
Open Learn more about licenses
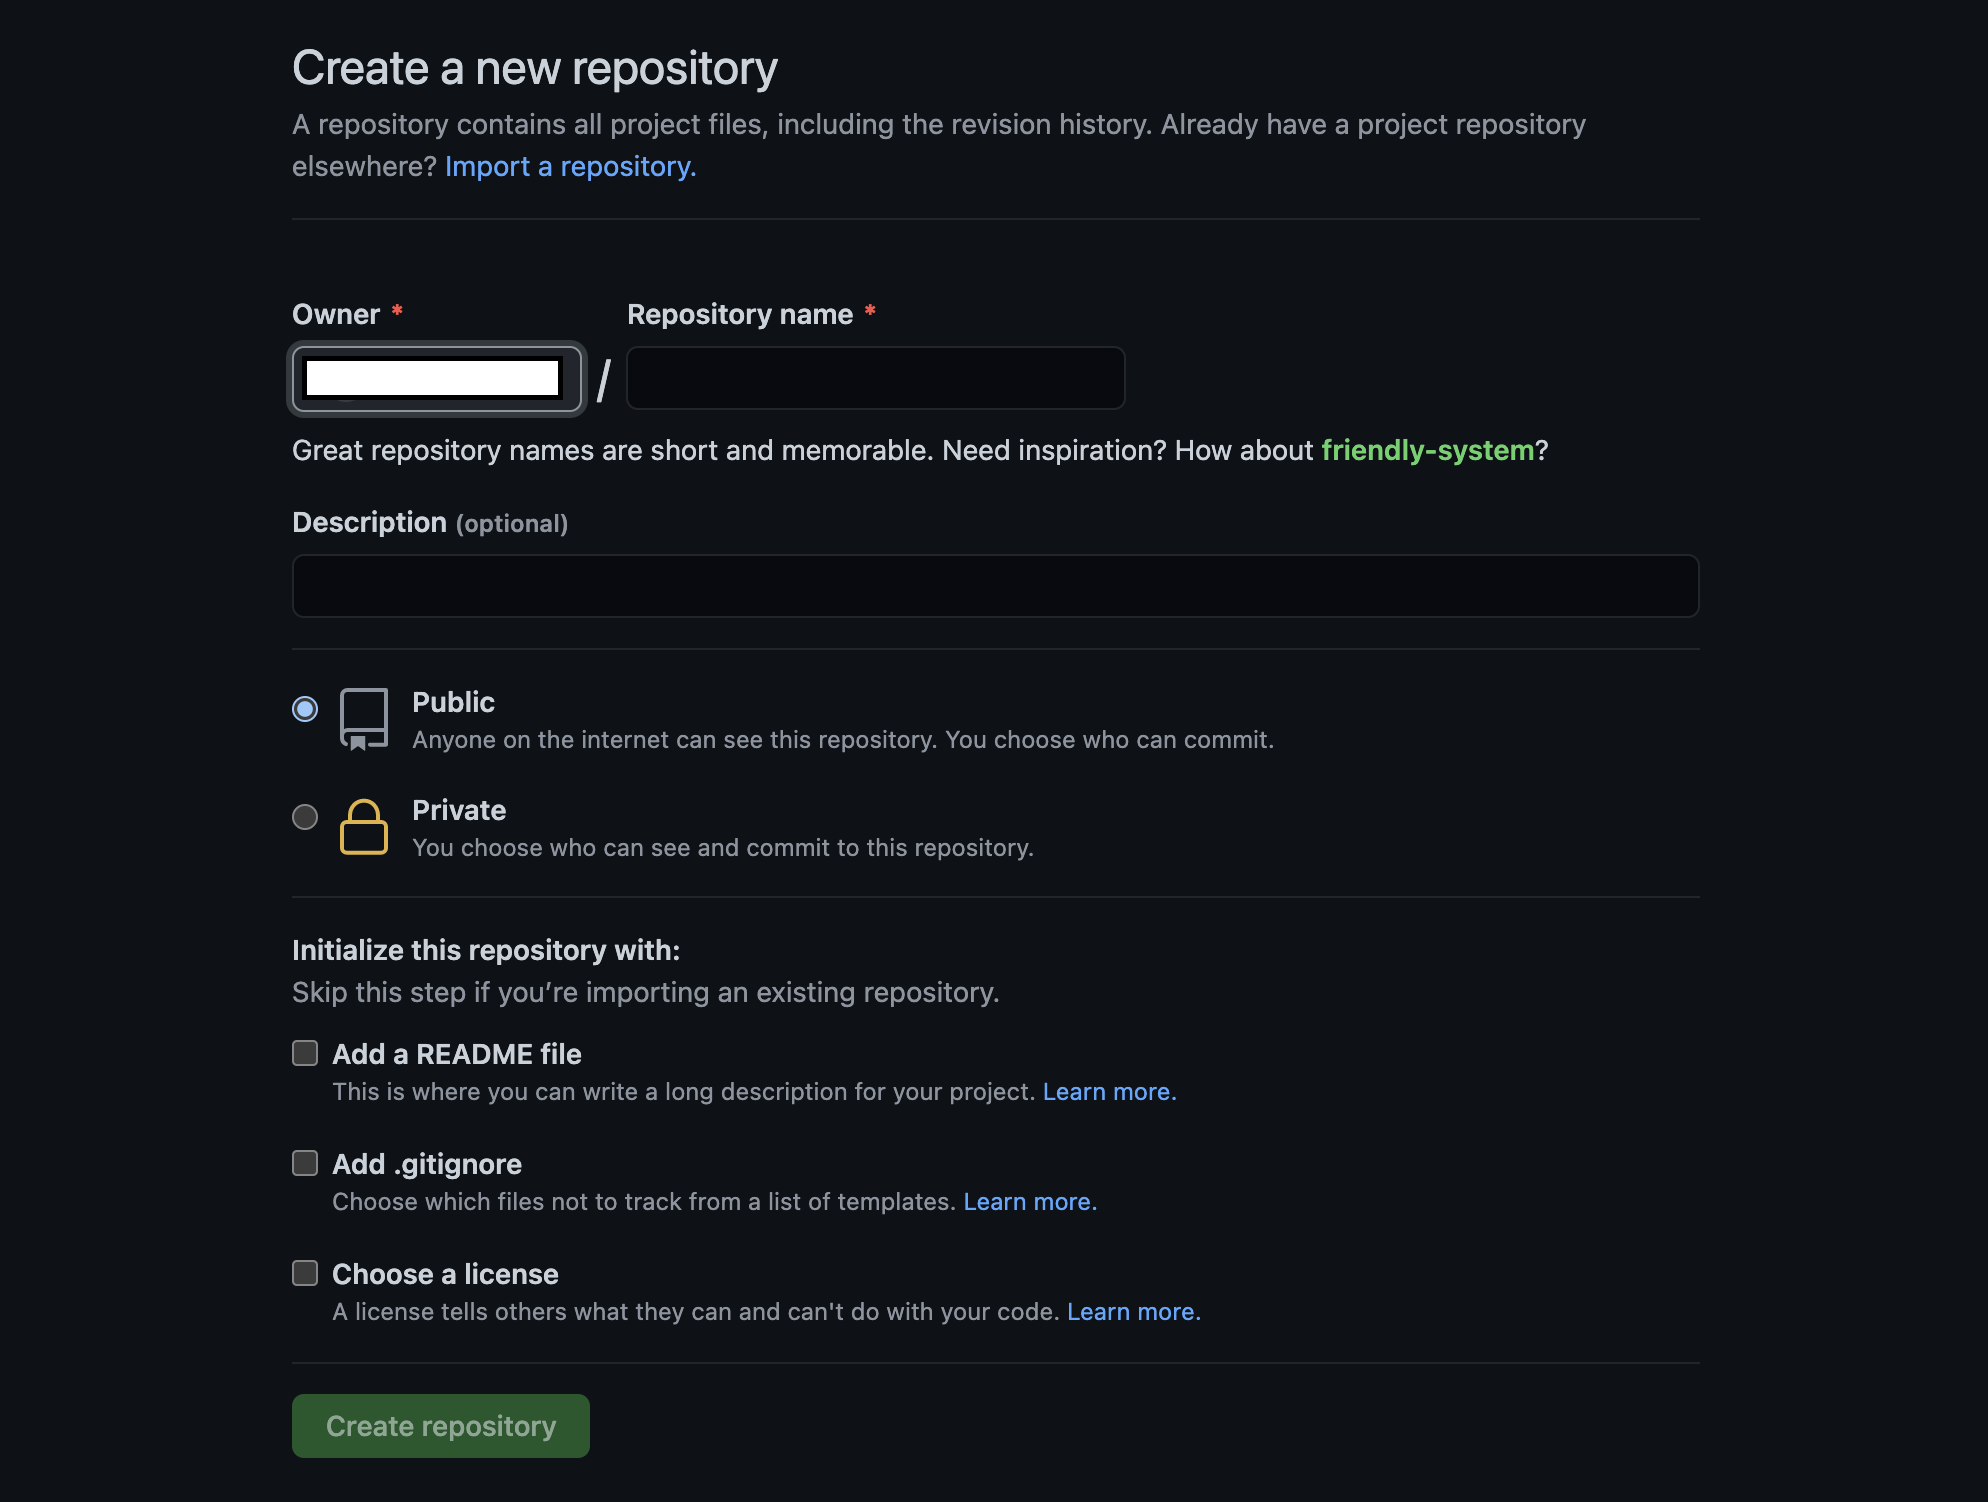tap(1133, 1311)
